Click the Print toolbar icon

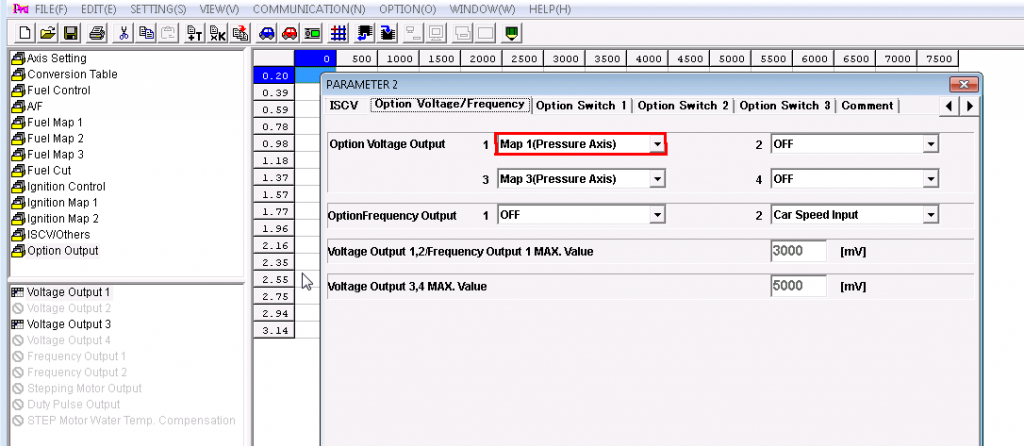pyautogui.click(x=97, y=32)
